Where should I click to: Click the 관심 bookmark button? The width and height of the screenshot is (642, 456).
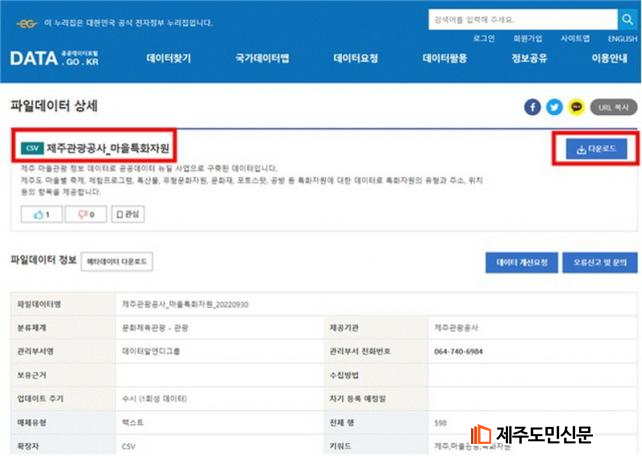tap(130, 214)
